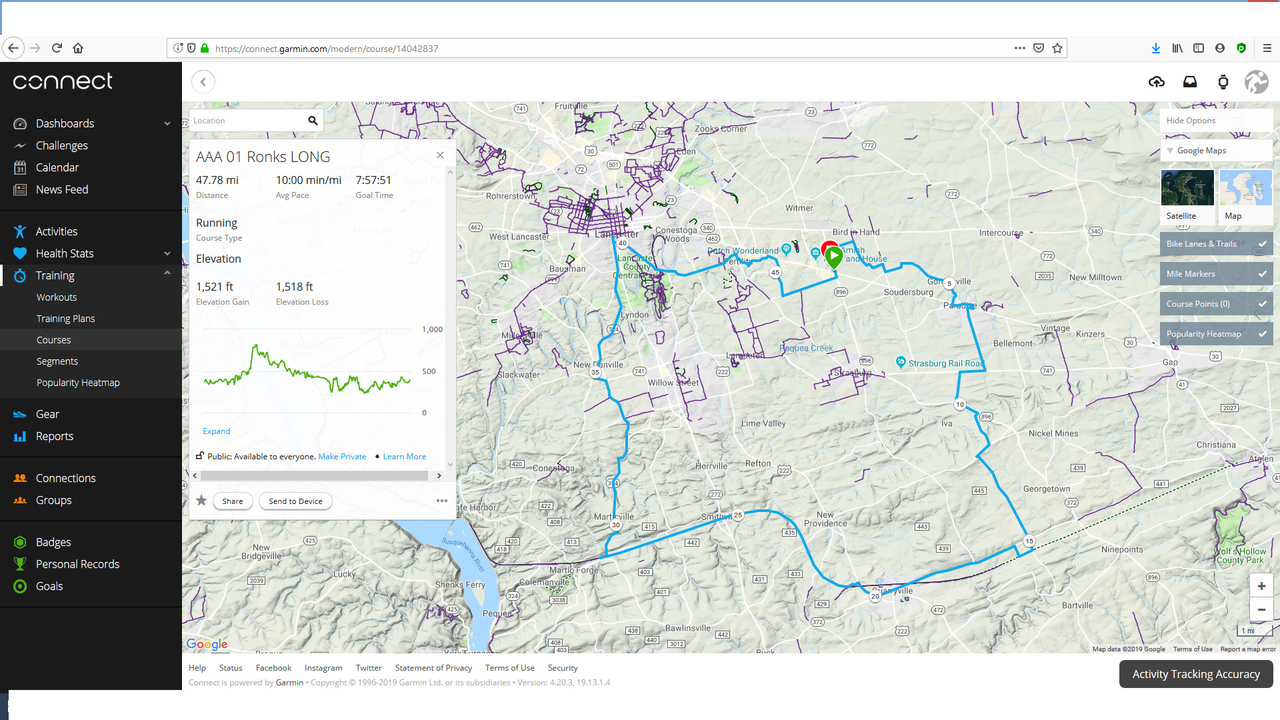This screenshot has height=720, width=1280.
Task: Toggle Course Points (0) overlay
Action: pyautogui.click(x=1217, y=304)
